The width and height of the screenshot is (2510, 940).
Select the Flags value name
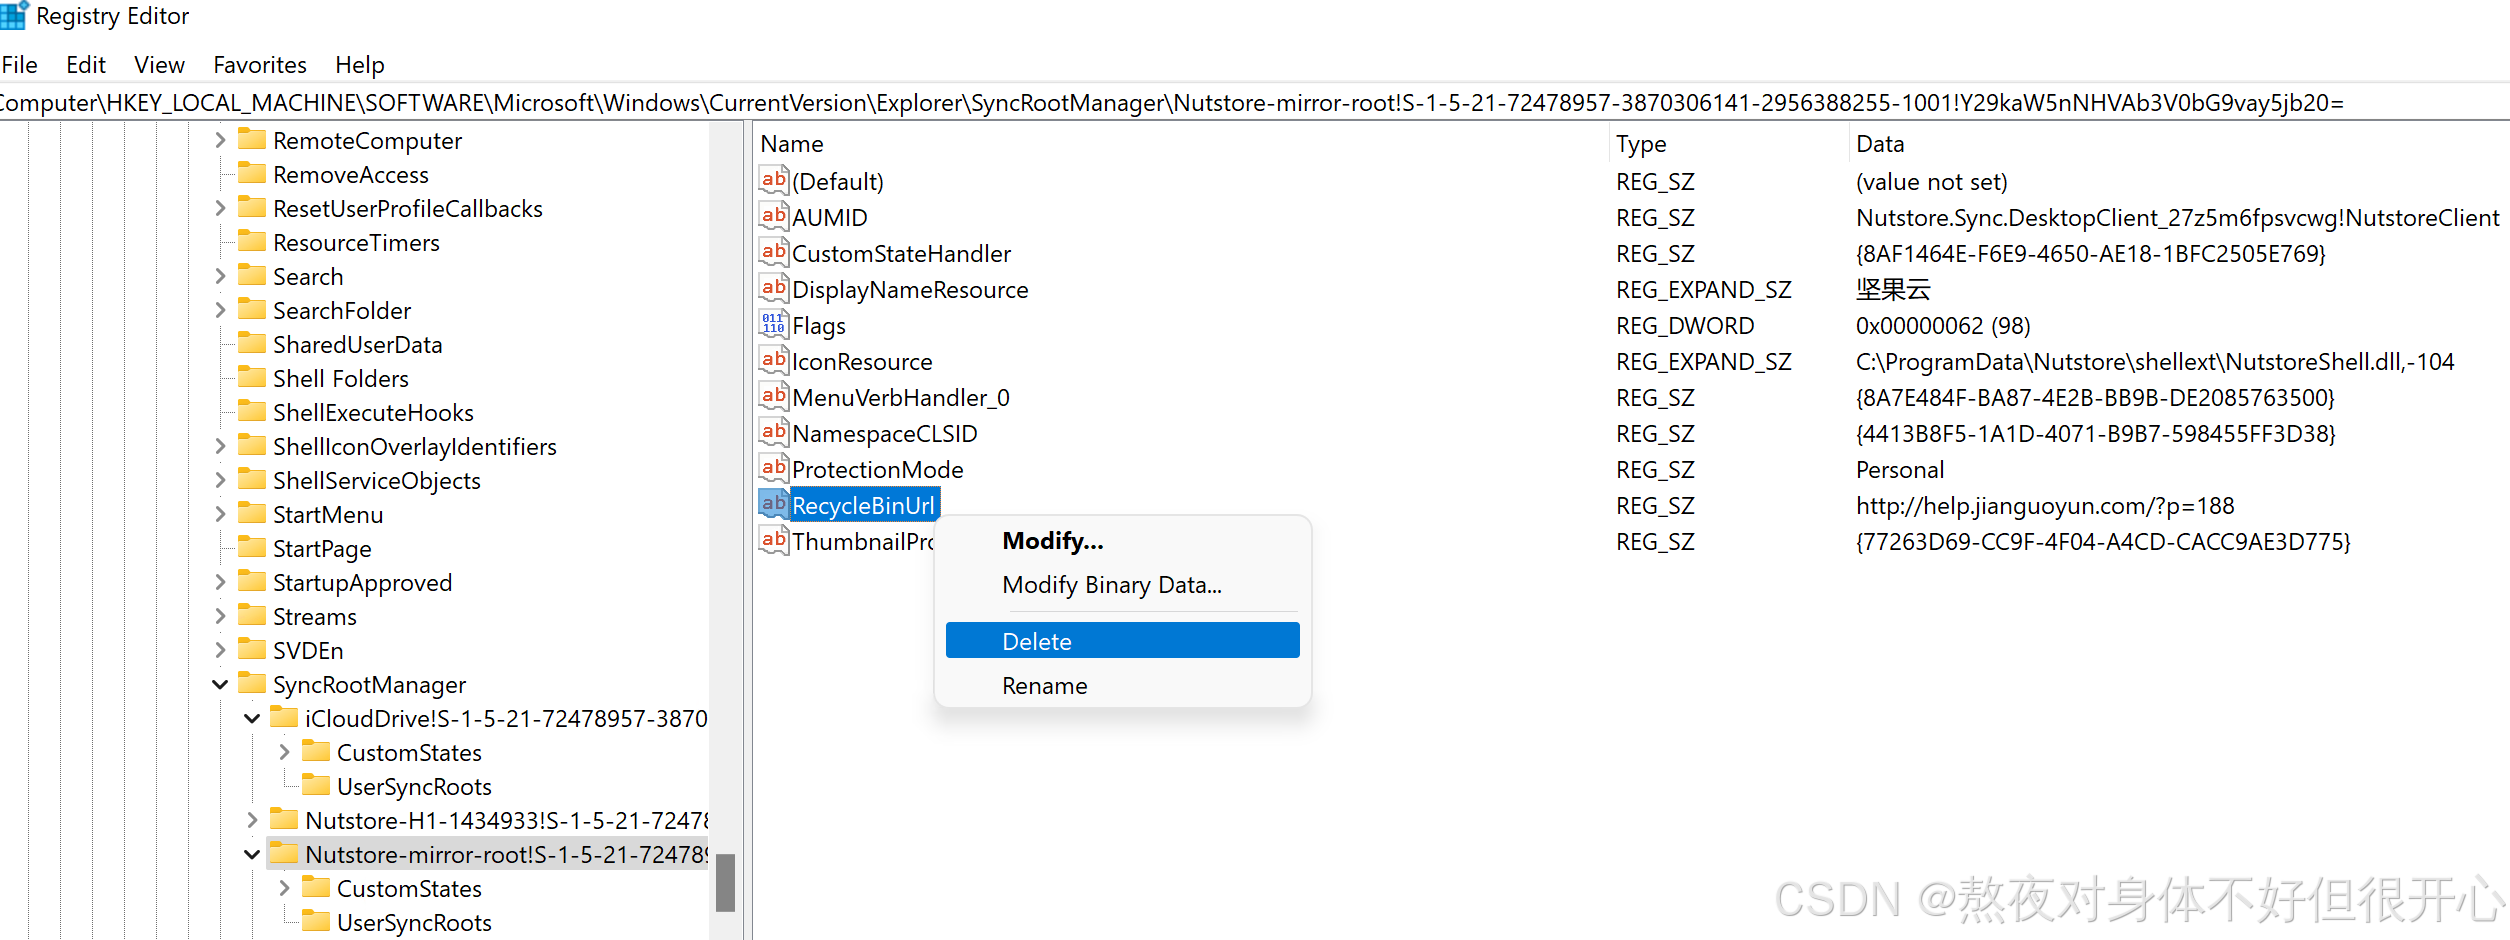click(819, 326)
